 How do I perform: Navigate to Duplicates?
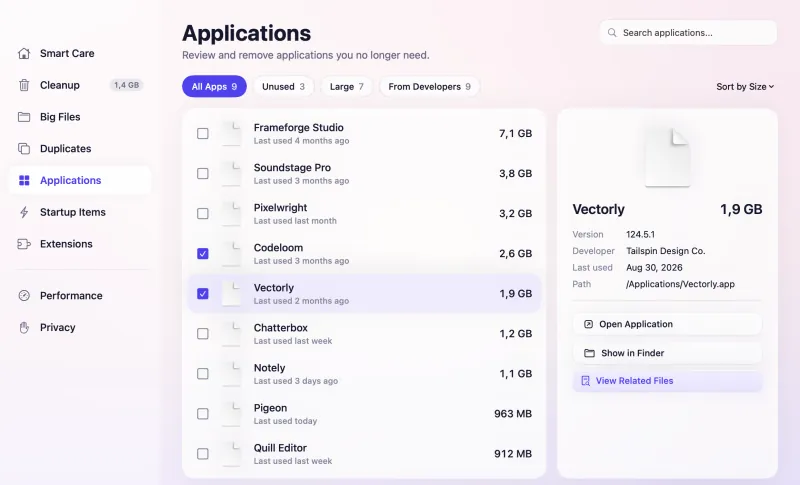pyautogui.click(x=80, y=148)
